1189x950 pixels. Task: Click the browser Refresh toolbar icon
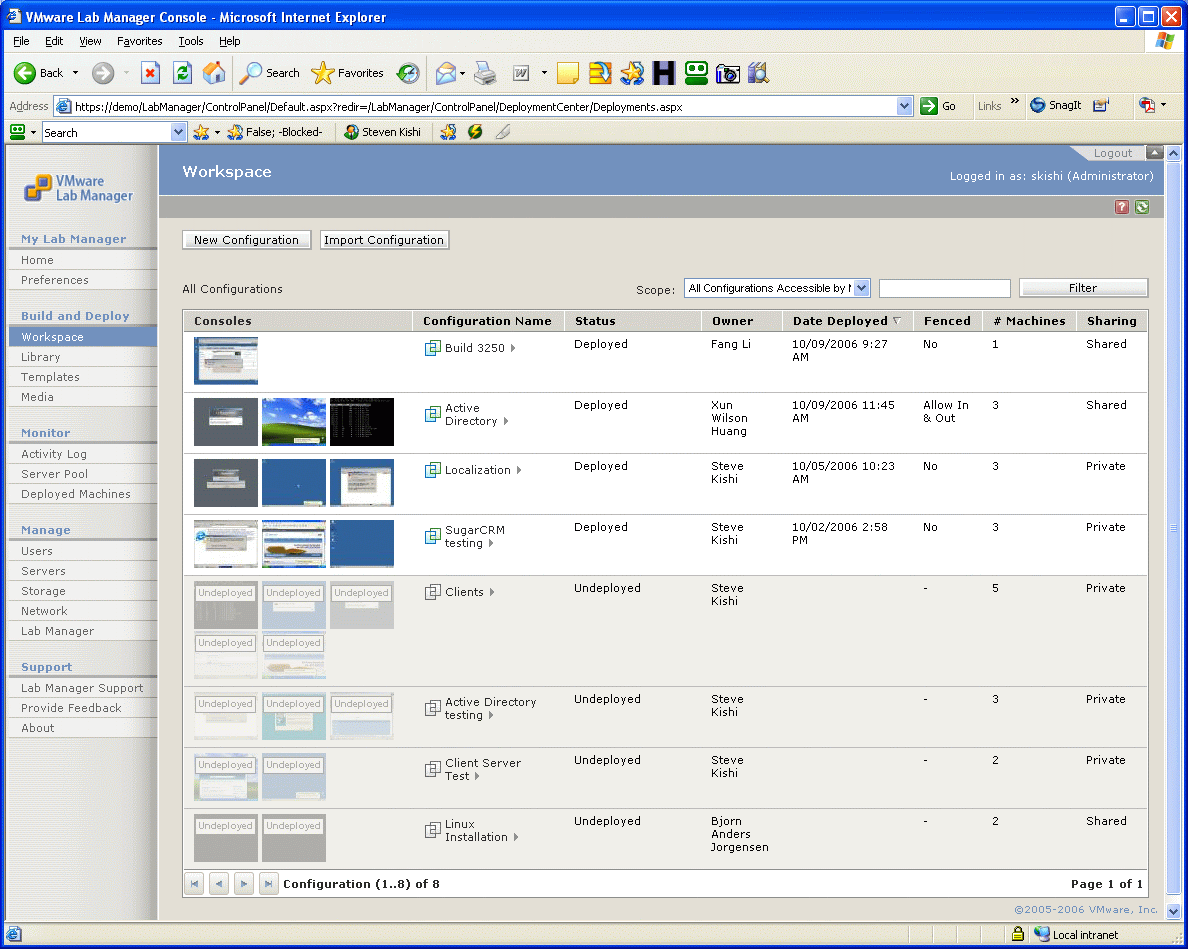coord(182,73)
